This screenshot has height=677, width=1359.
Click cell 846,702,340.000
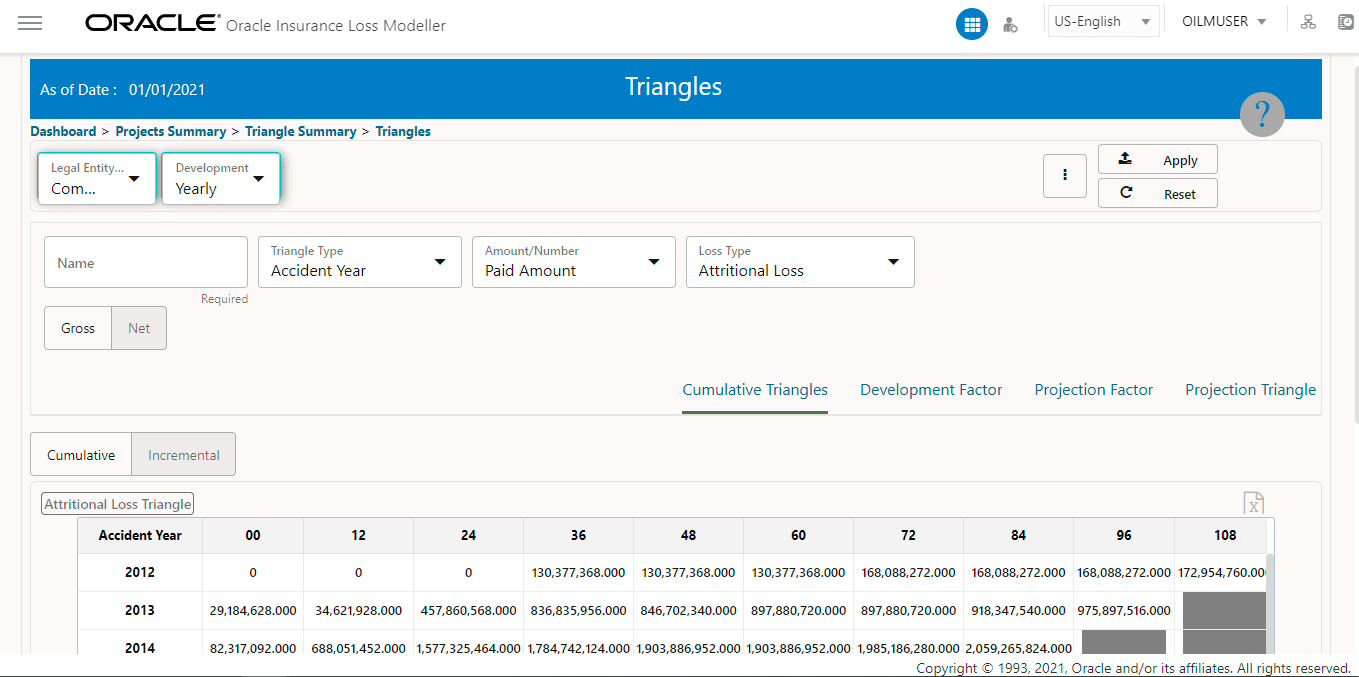pos(689,610)
